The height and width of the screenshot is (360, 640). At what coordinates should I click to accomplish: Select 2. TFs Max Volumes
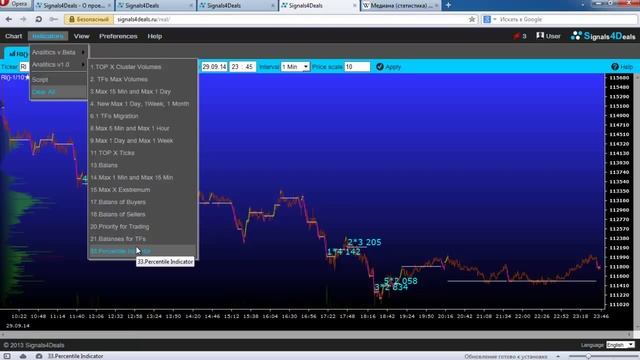click(143, 79)
